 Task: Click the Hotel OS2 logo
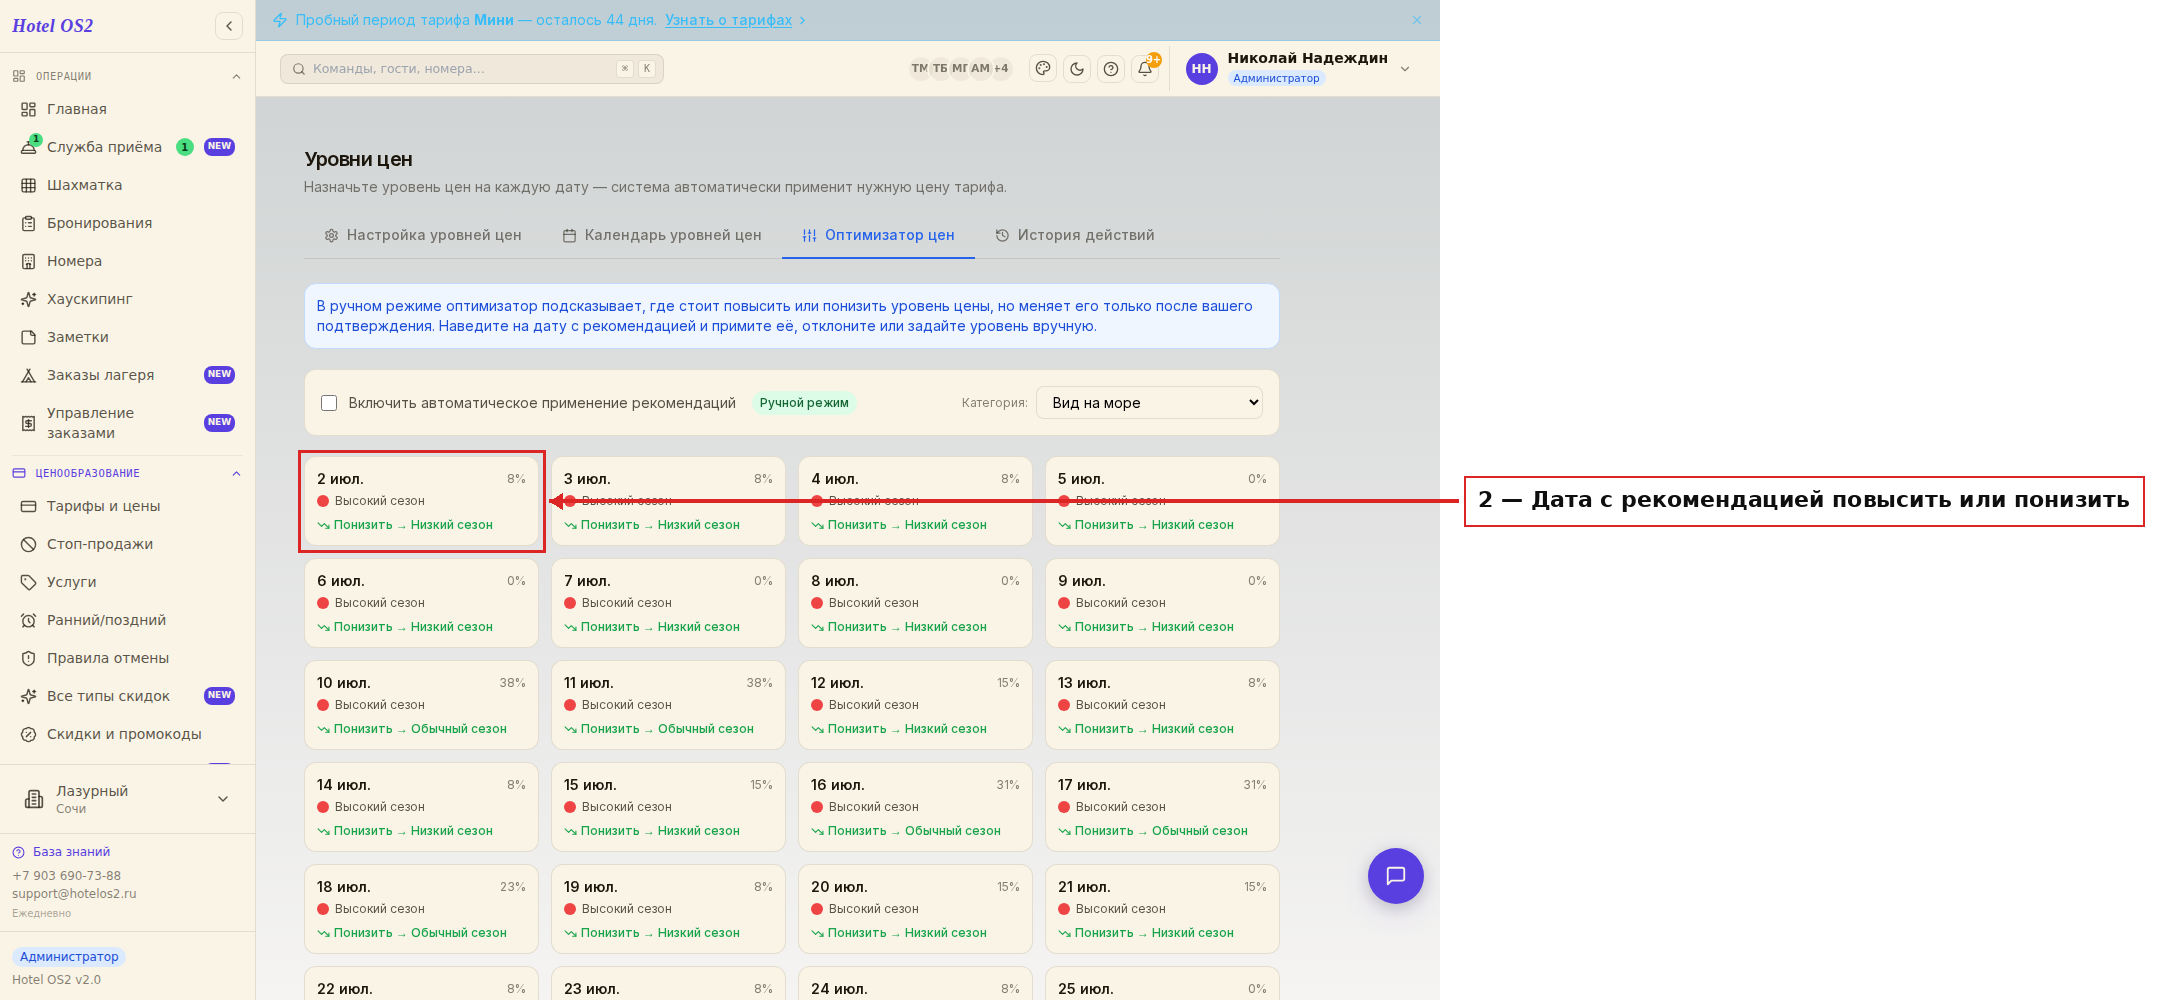pyautogui.click(x=53, y=26)
